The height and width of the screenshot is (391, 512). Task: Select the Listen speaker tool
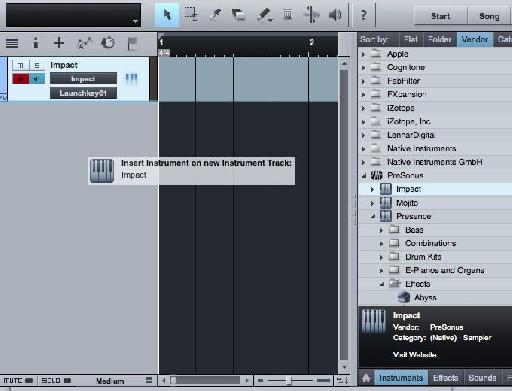(x=335, y=15)
